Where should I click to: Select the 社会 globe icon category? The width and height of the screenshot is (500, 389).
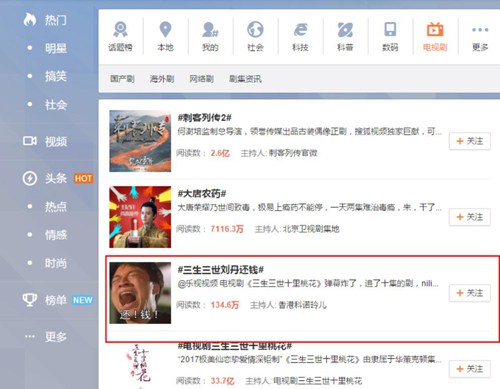[255, 36]
